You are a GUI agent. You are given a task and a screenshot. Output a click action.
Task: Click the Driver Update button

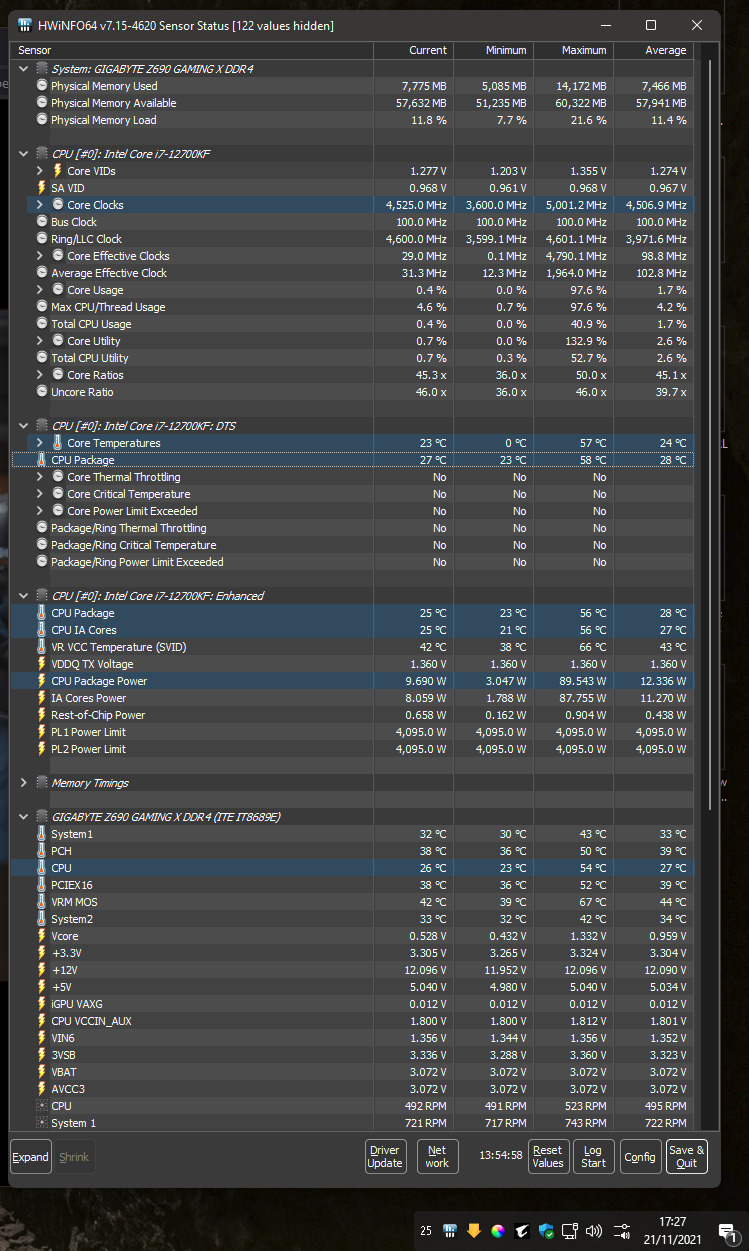tap(385, 1157)
